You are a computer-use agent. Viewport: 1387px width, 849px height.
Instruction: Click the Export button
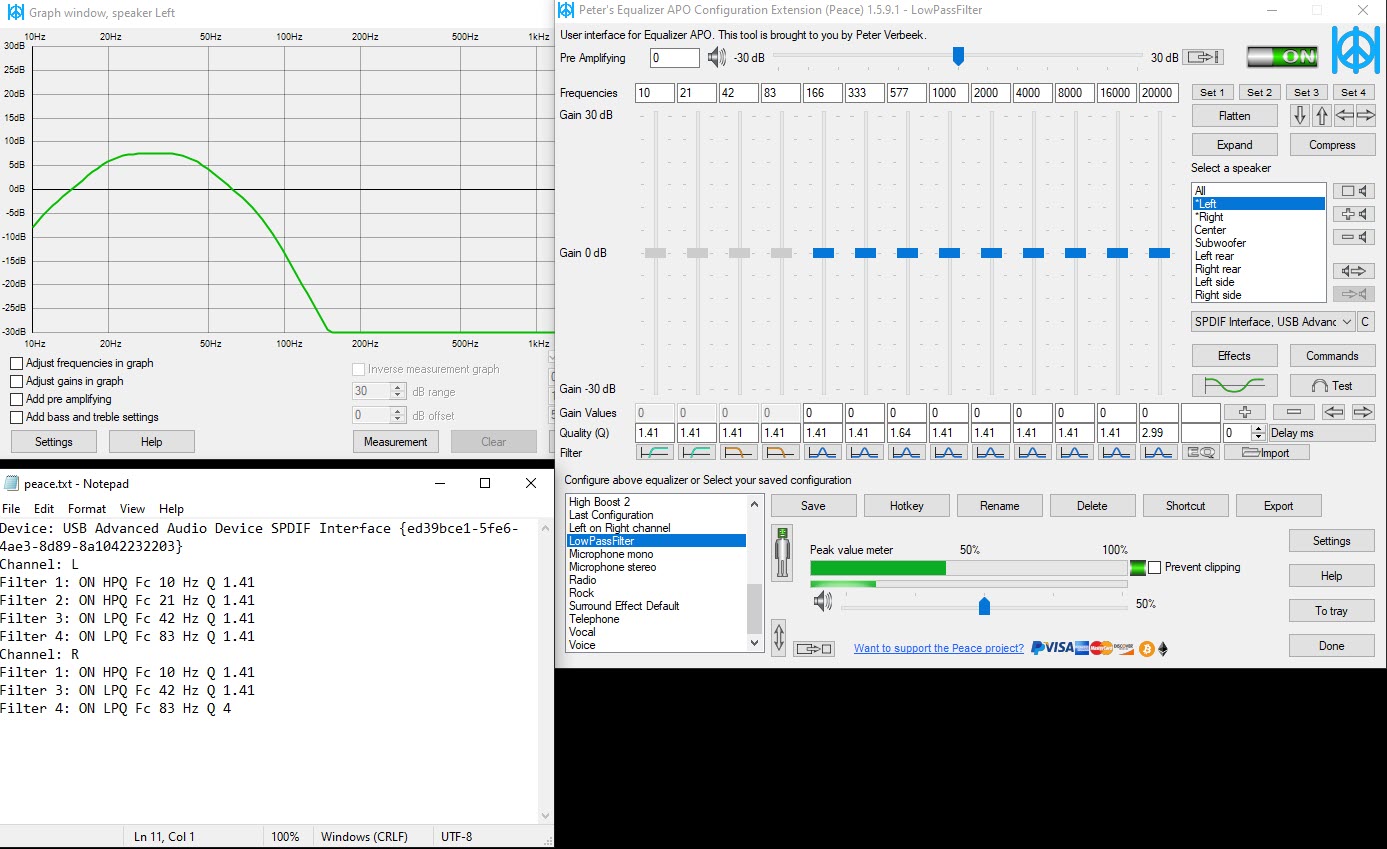pos(1278,505)
